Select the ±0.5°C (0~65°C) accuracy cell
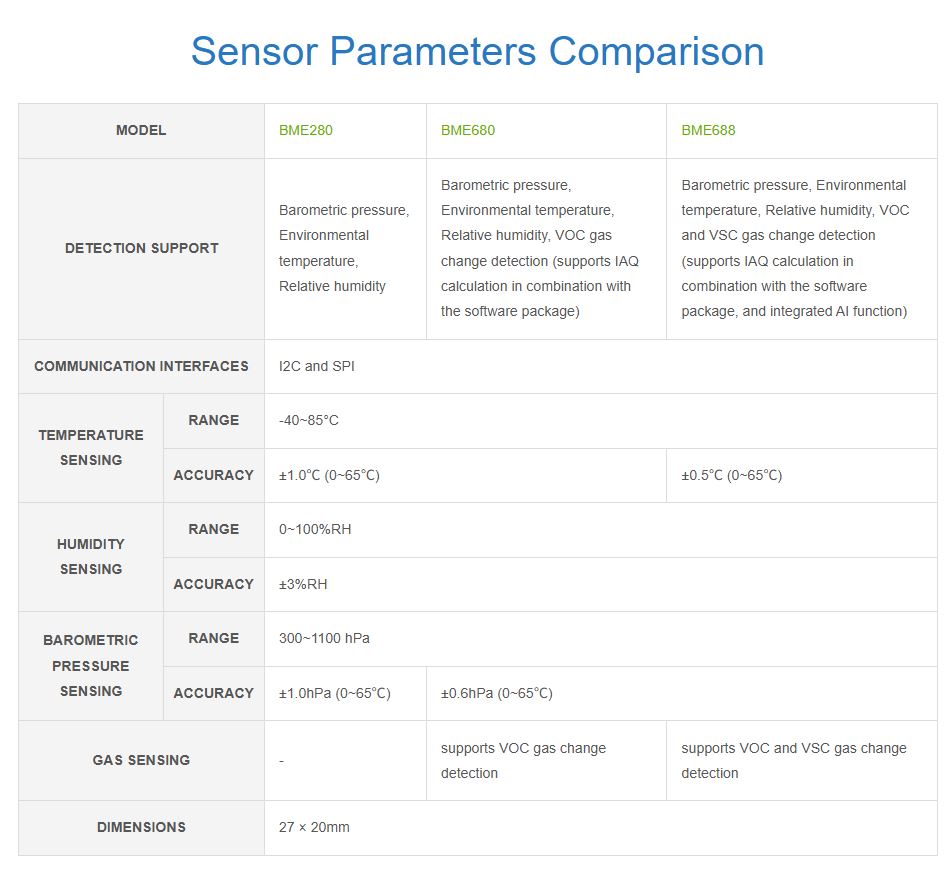 pyautogui.click(x=732, y=475)
